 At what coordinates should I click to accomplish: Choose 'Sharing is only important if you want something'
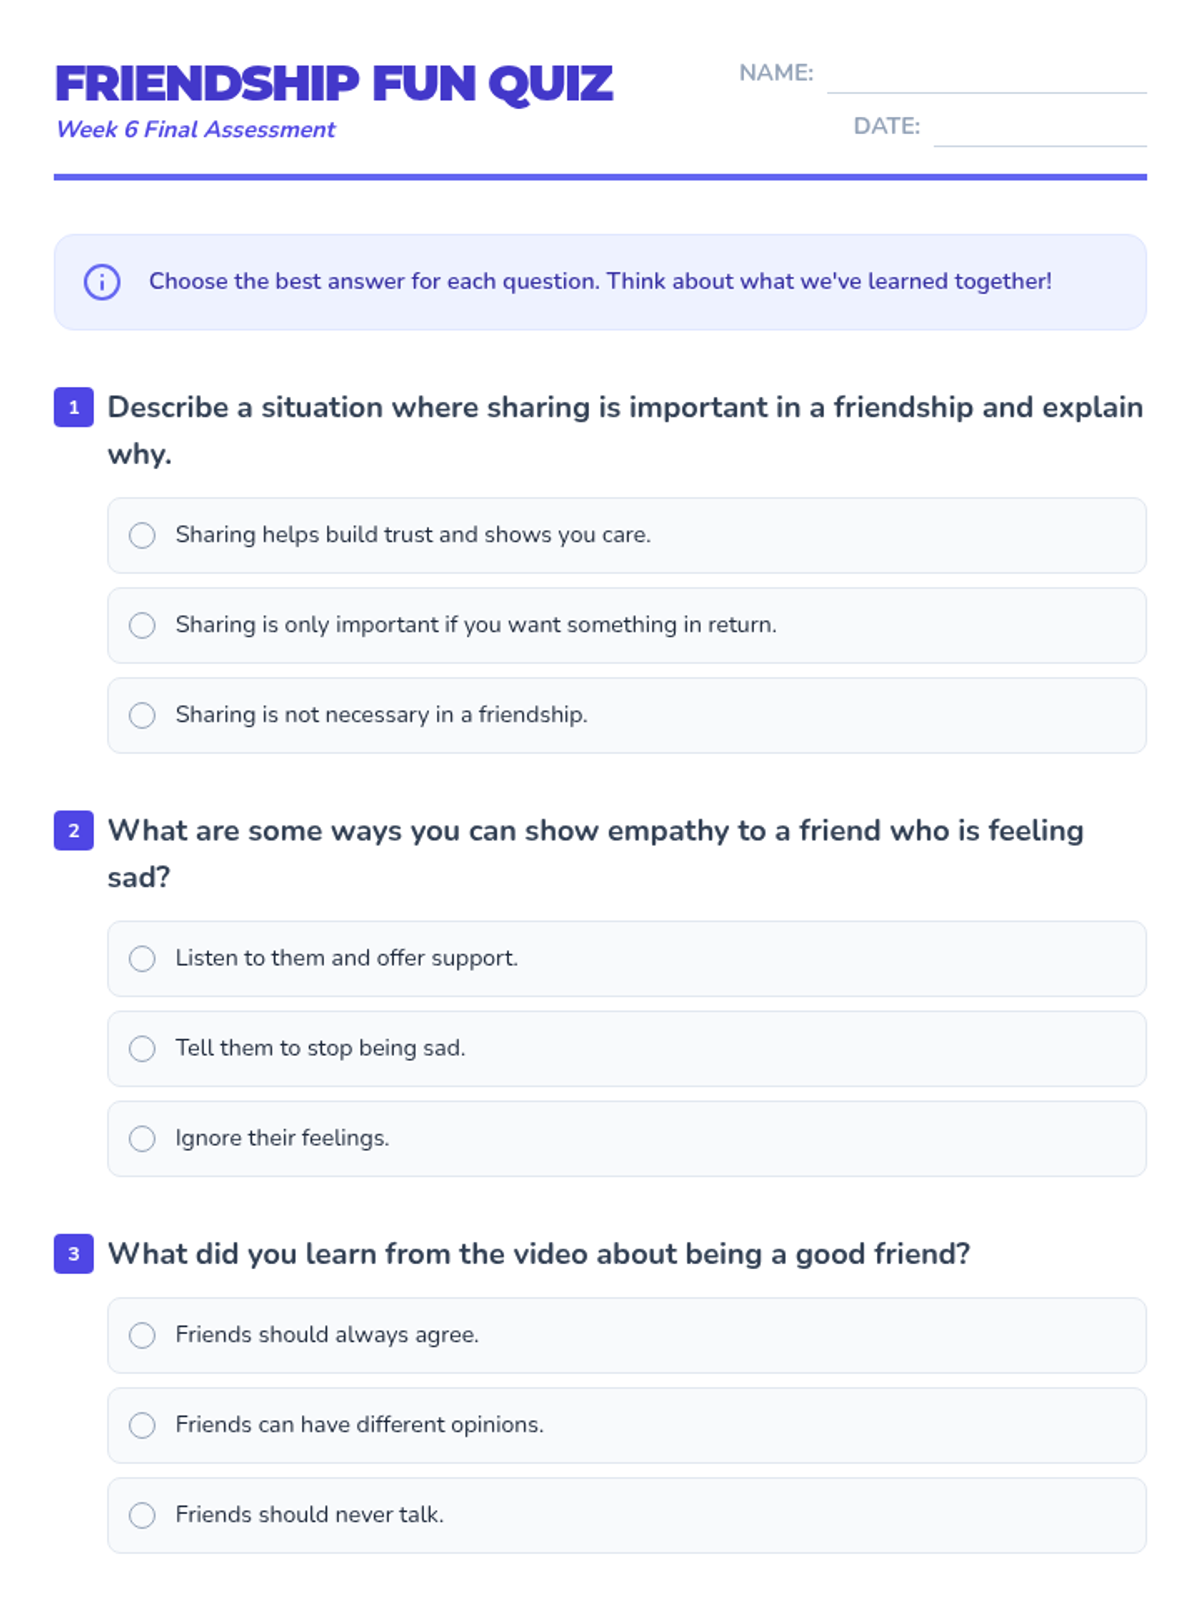143,625
